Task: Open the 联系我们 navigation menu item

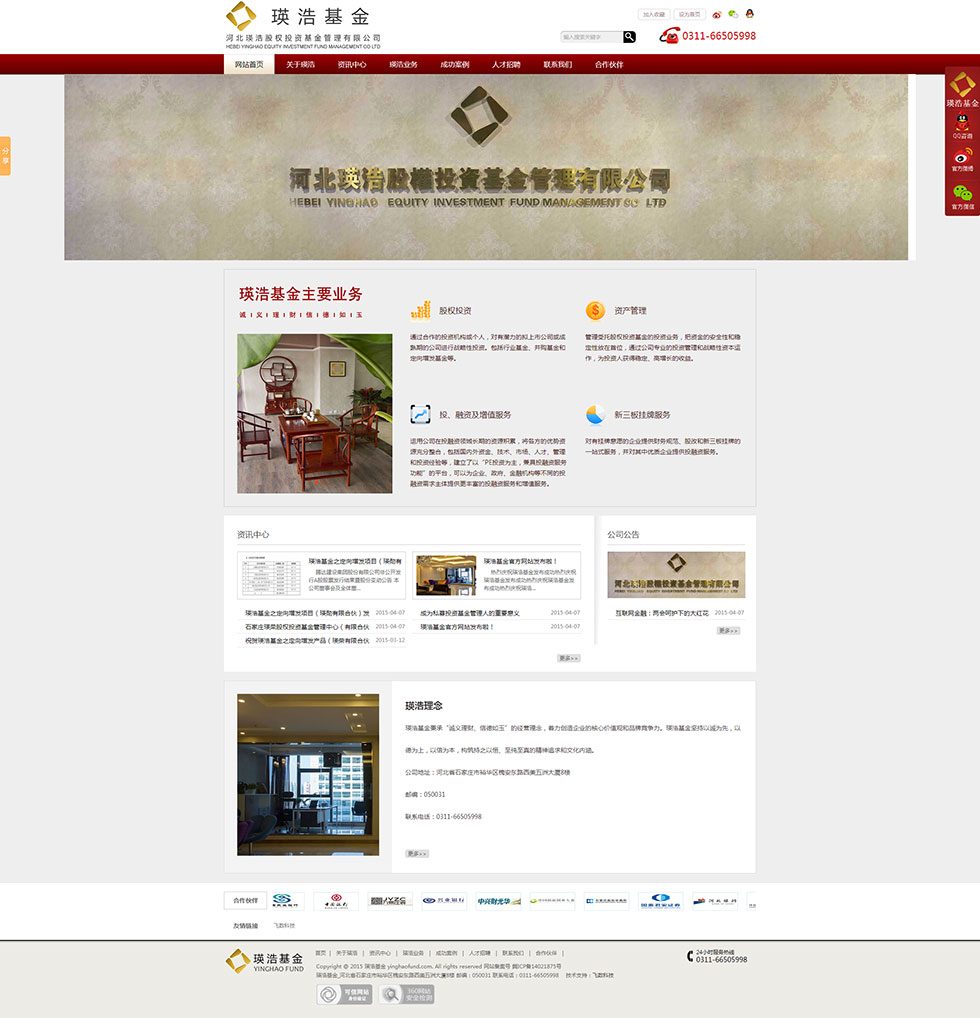Action: [x=558, y=64]
